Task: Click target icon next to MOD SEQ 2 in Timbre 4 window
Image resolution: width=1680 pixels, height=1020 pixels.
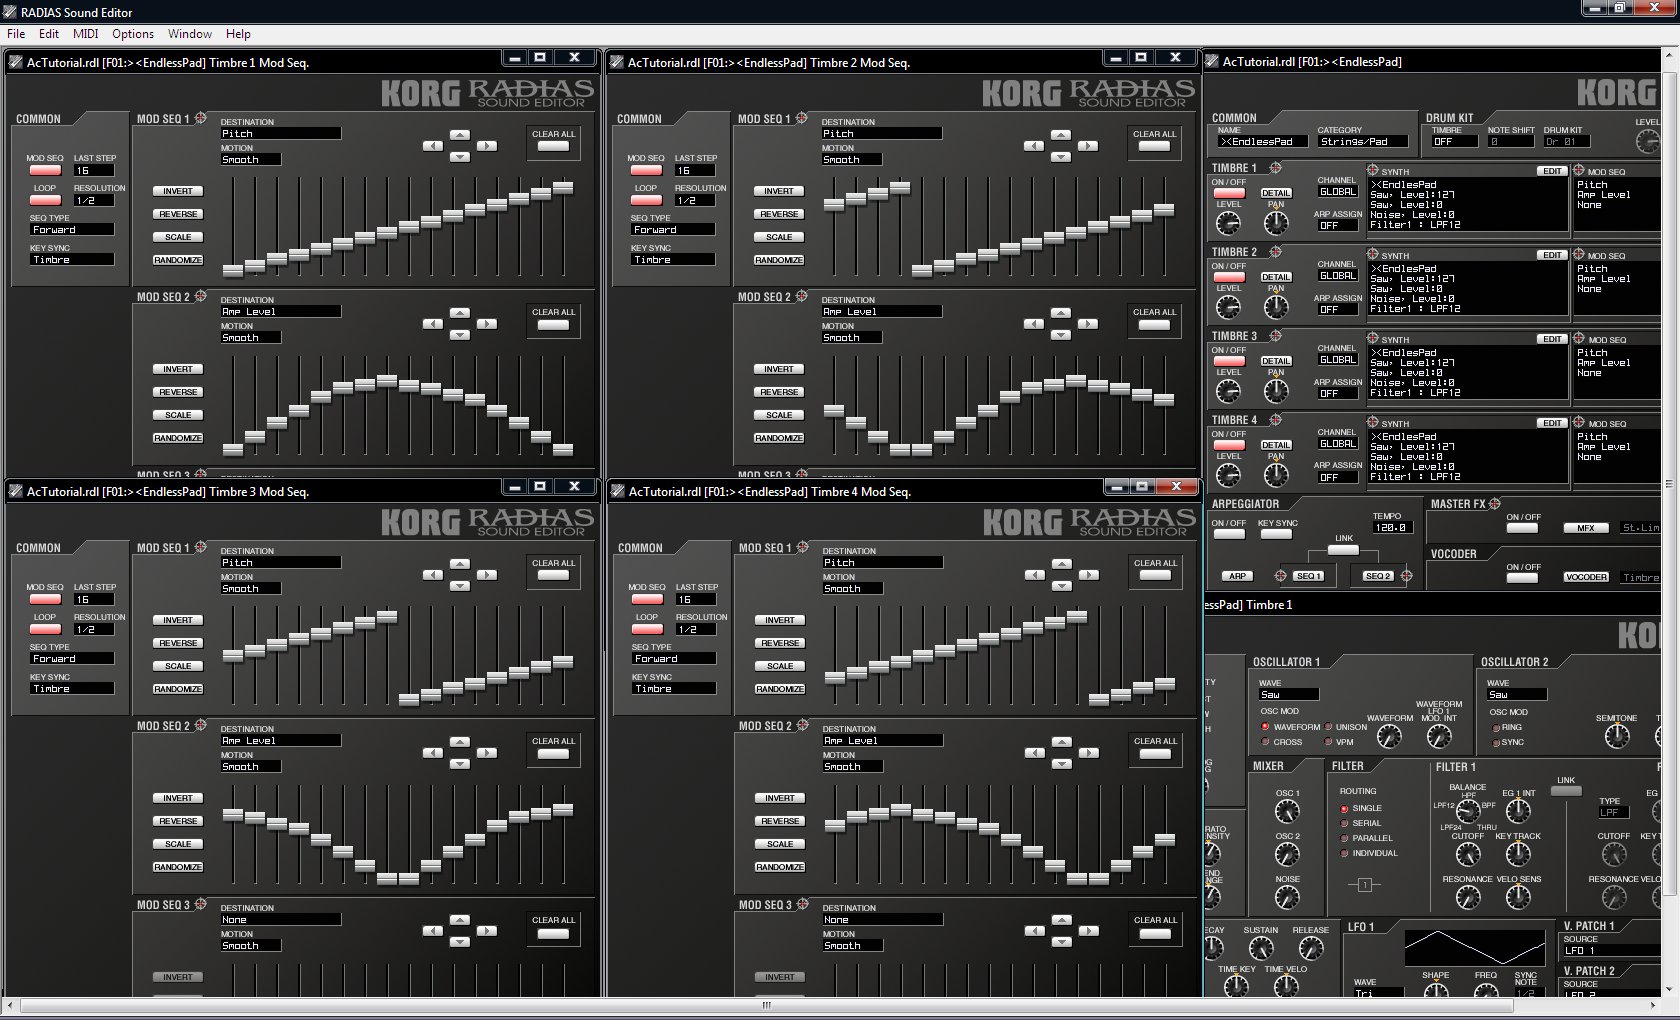Action: click(802, 725)
